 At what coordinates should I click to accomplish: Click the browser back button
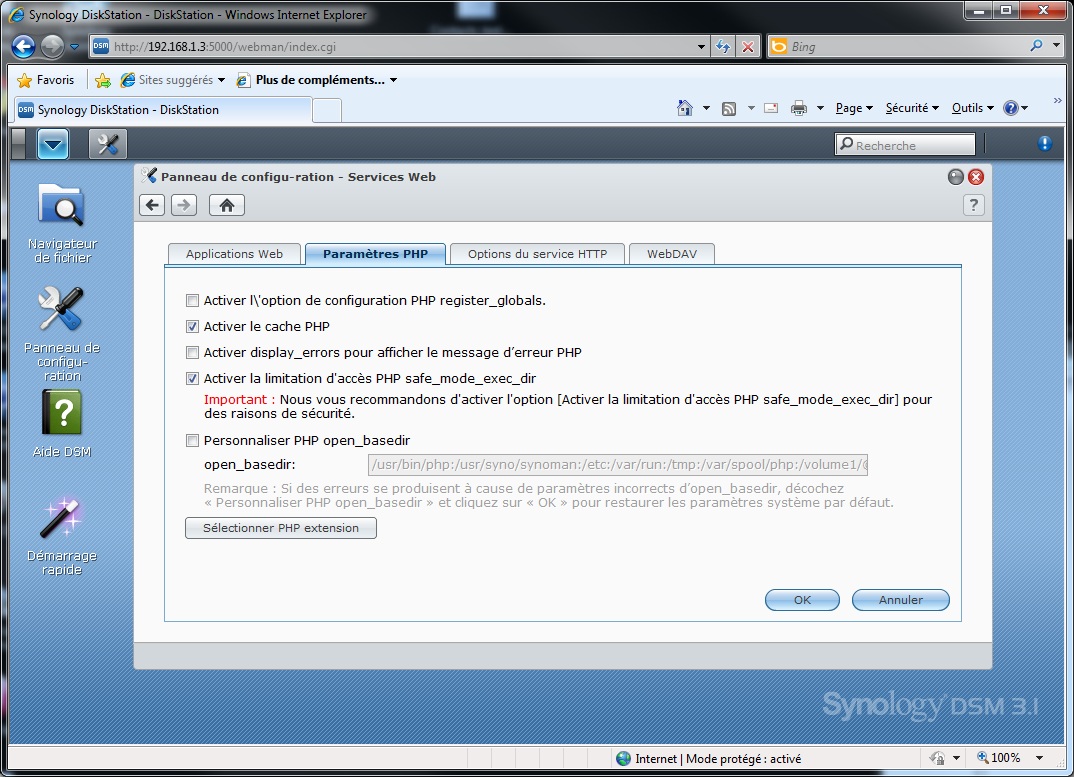(x=23, y=47)
